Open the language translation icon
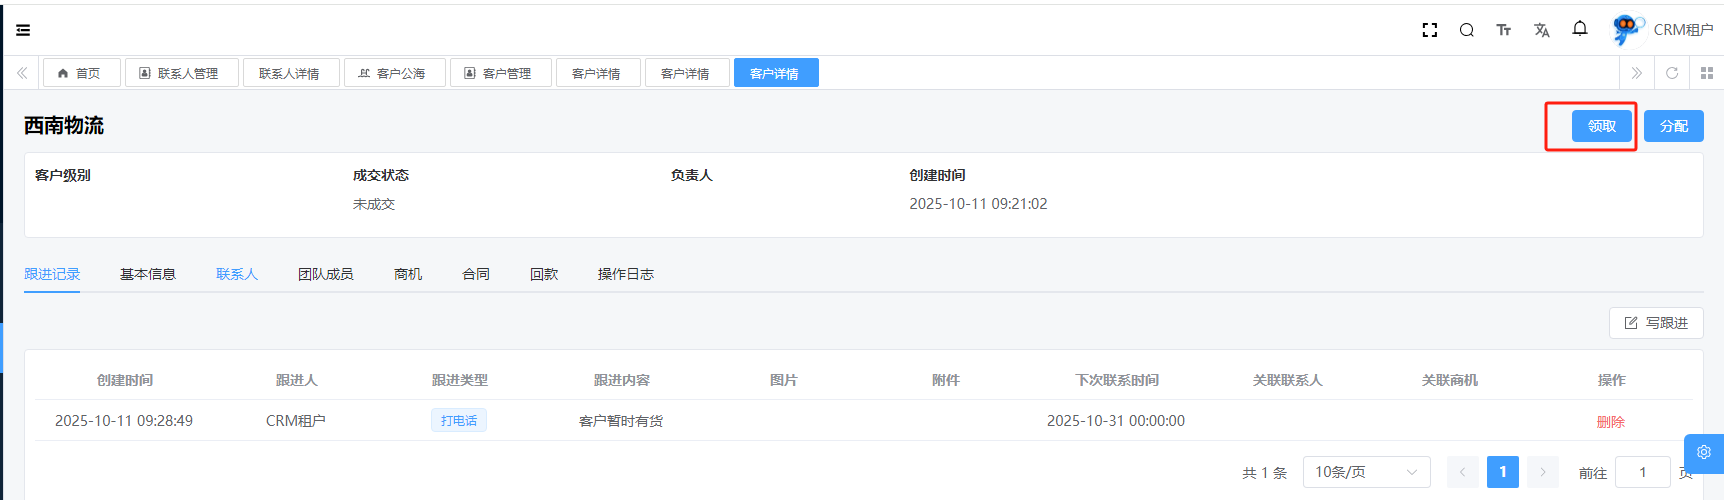1724x500 pixels. [1541, 30]
